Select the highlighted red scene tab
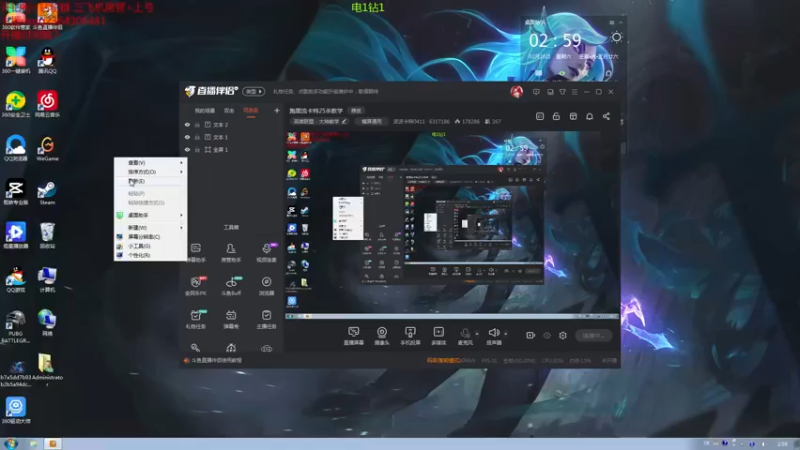 251,111
